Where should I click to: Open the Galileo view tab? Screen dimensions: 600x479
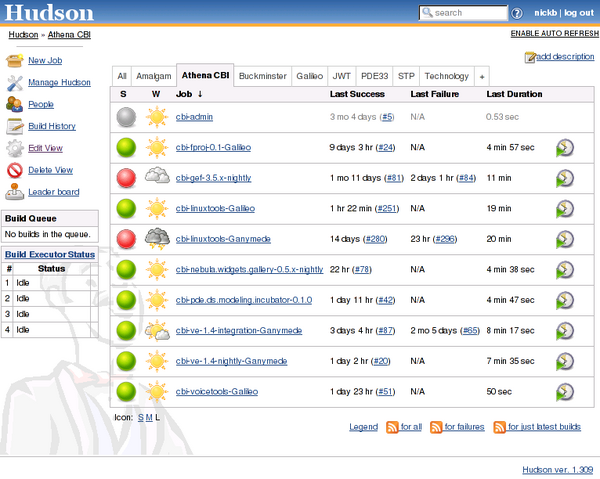click(310, 76)
